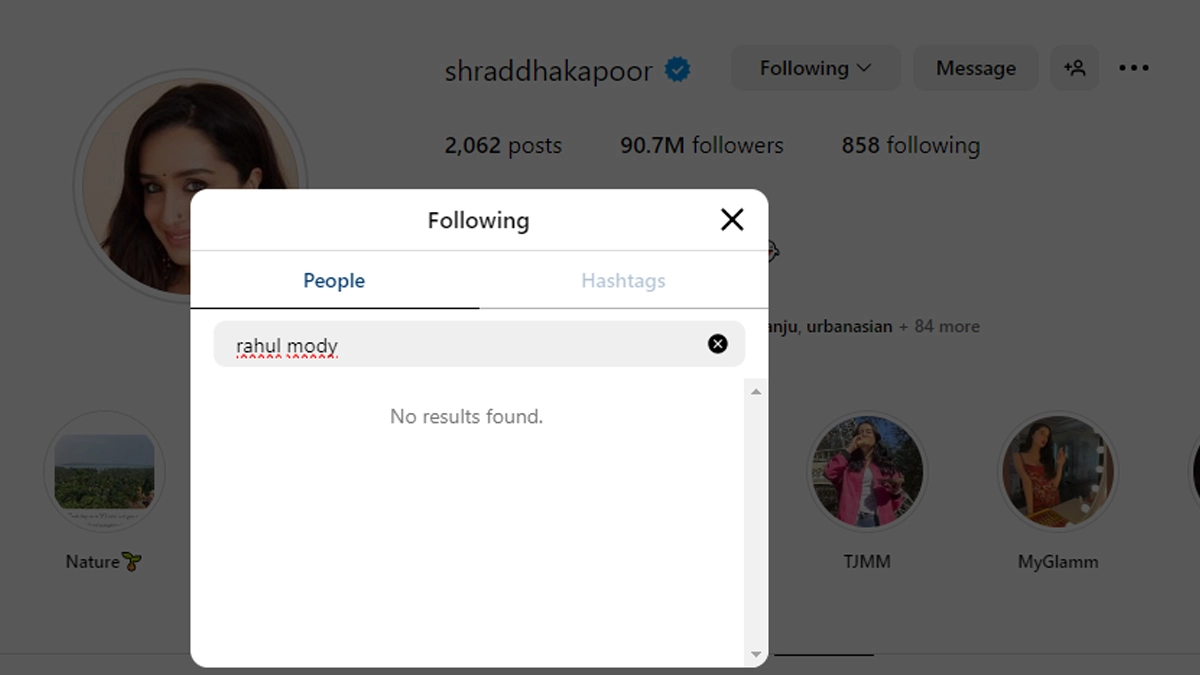The image size is (1200, 675).
Task: Open the three-dot options menu
Action: click(x=1134, y=68)
